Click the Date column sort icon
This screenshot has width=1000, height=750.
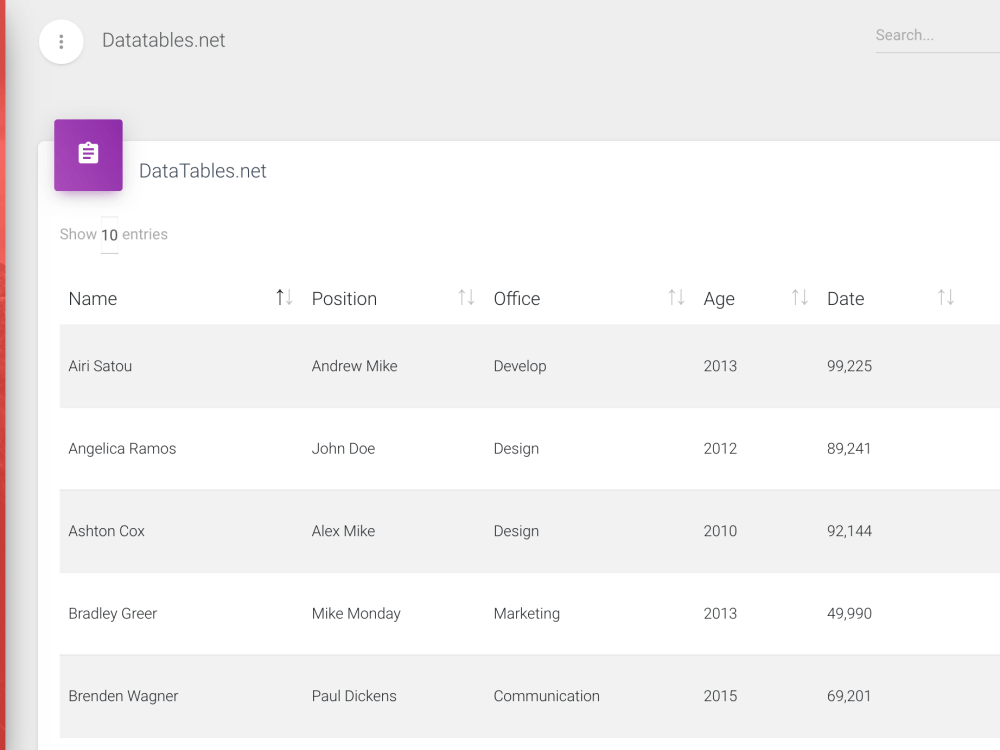click(945, 297)
